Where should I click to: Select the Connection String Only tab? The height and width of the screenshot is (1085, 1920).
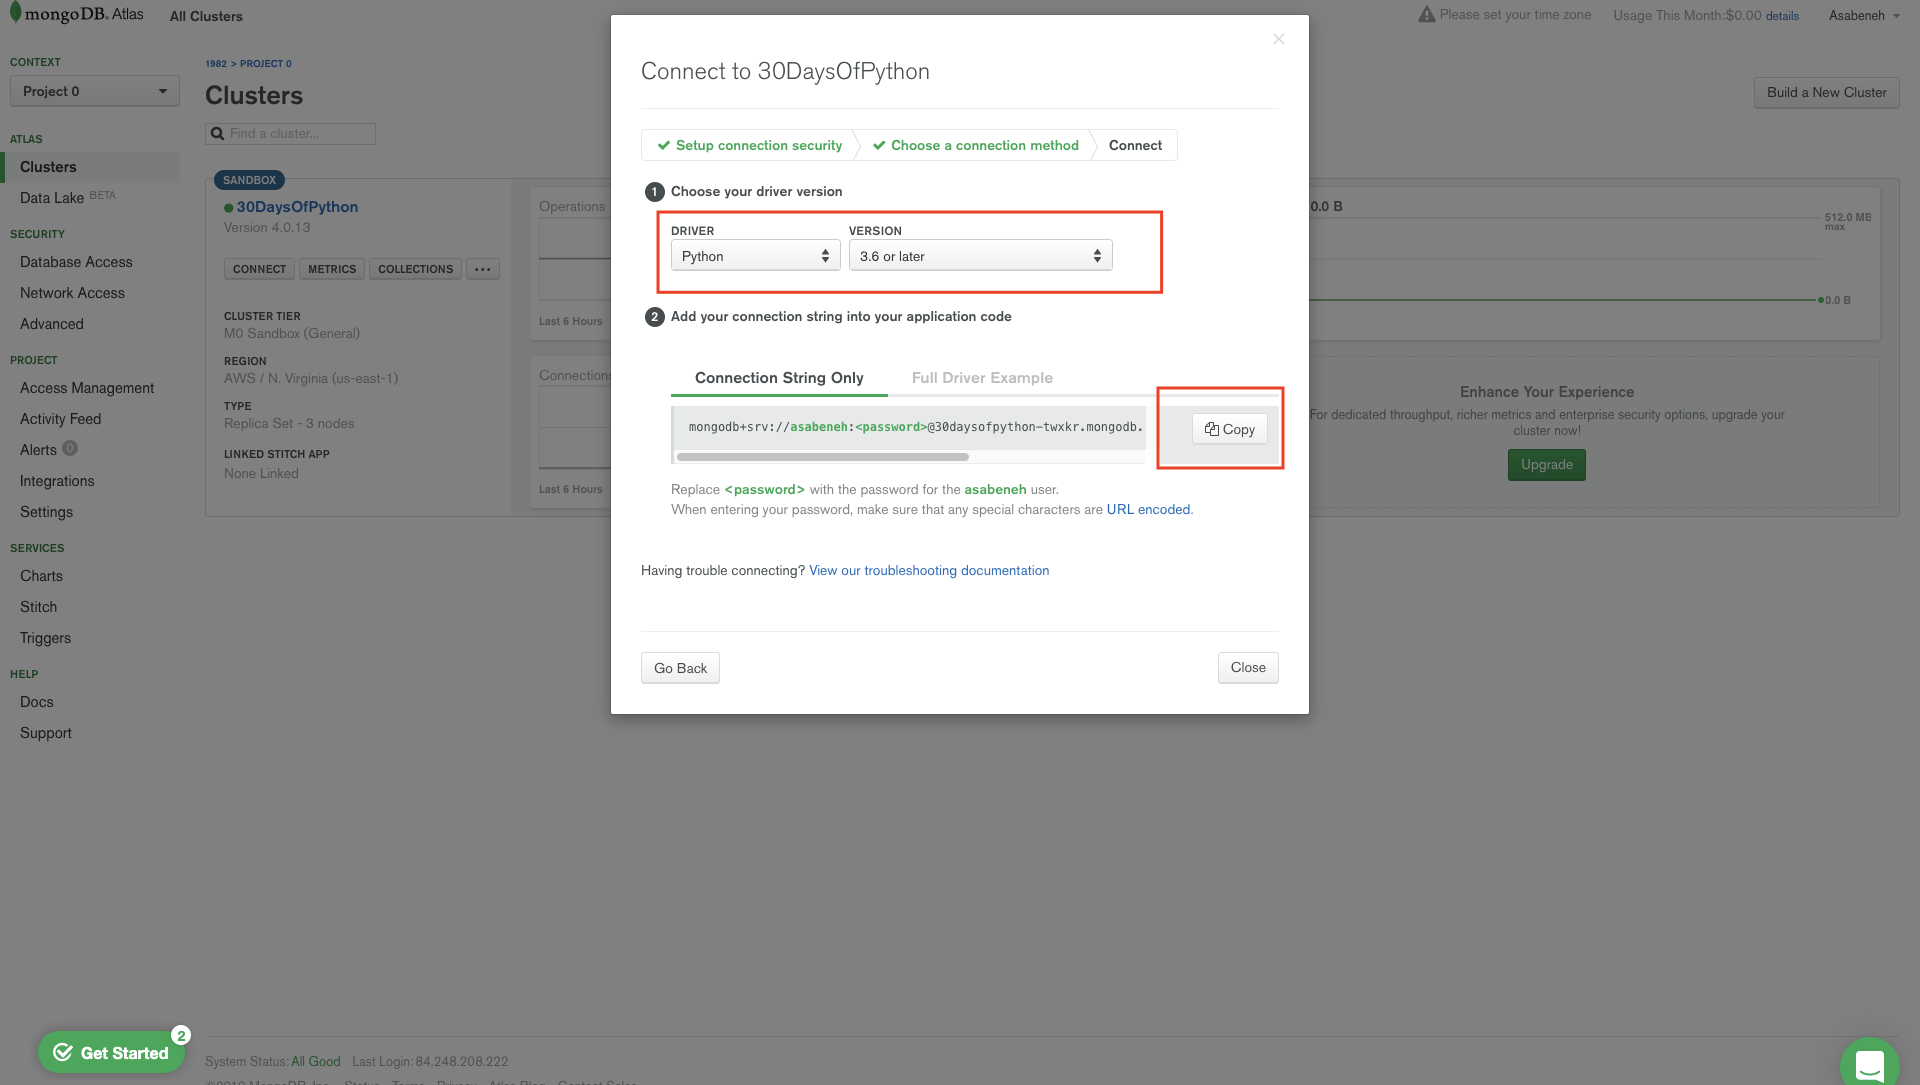(x=778, y=378)
